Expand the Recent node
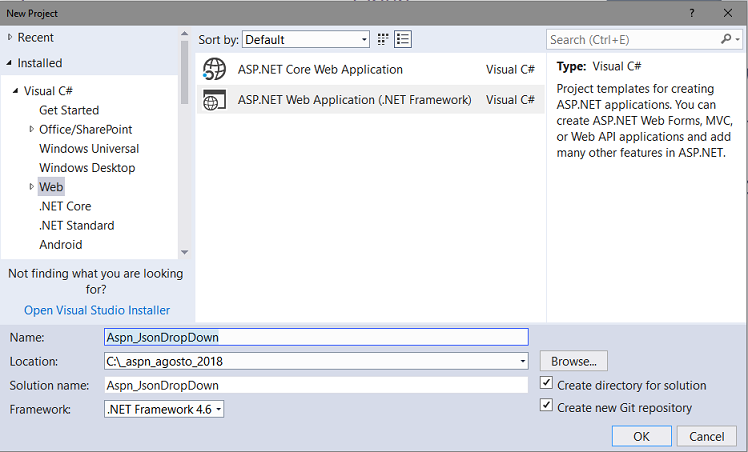The width and height of the screenshot is (748, 452). pos(10,37)
